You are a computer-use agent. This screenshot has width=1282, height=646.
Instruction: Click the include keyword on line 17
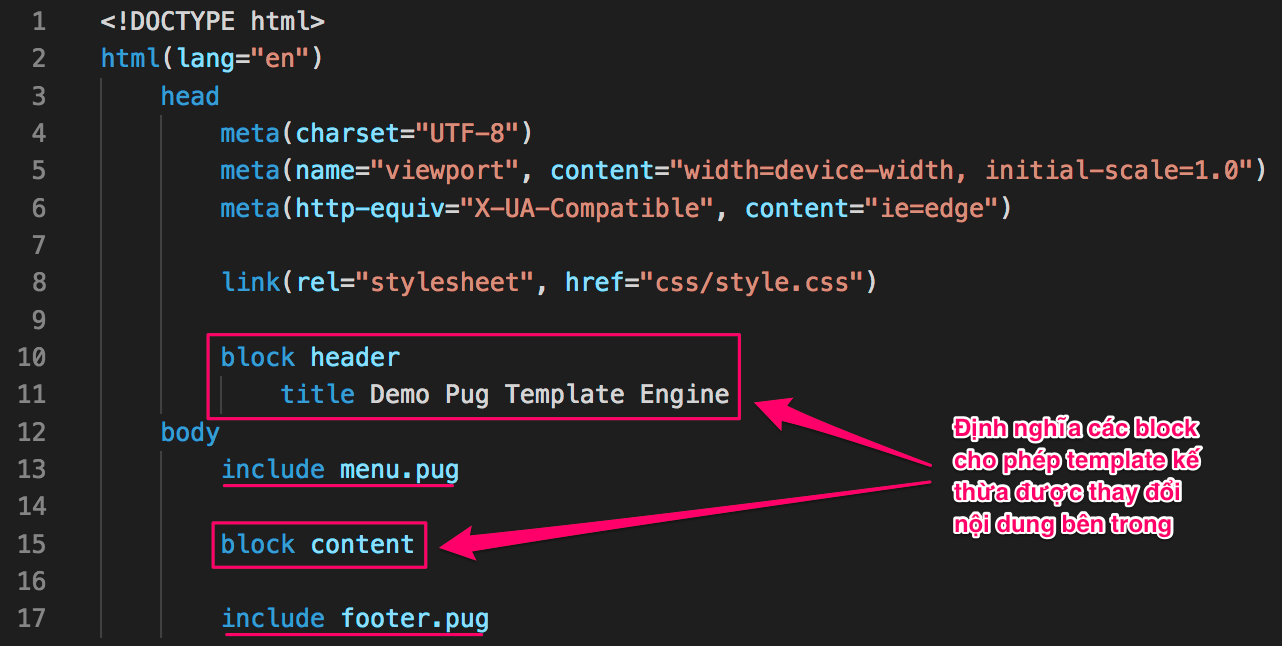pyautogui.click(x=273, y=618)
